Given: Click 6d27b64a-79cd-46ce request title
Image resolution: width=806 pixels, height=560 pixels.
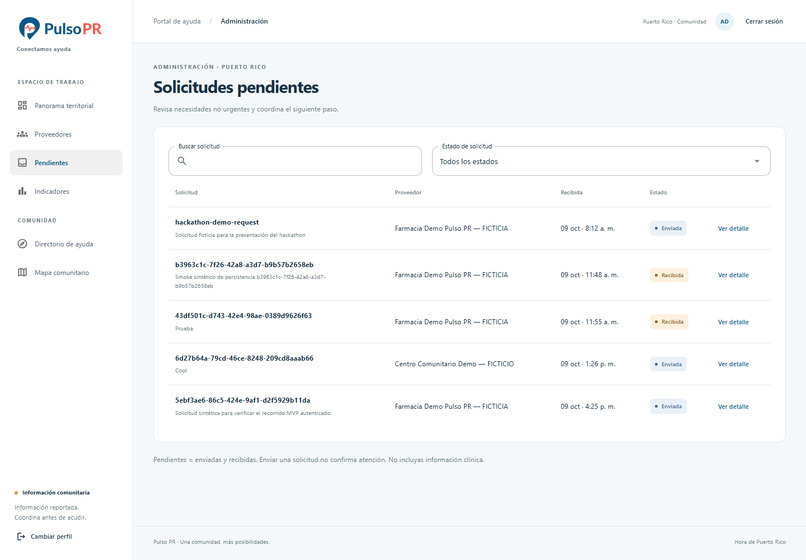Looking at the screenshot, I should coord(244,358).
